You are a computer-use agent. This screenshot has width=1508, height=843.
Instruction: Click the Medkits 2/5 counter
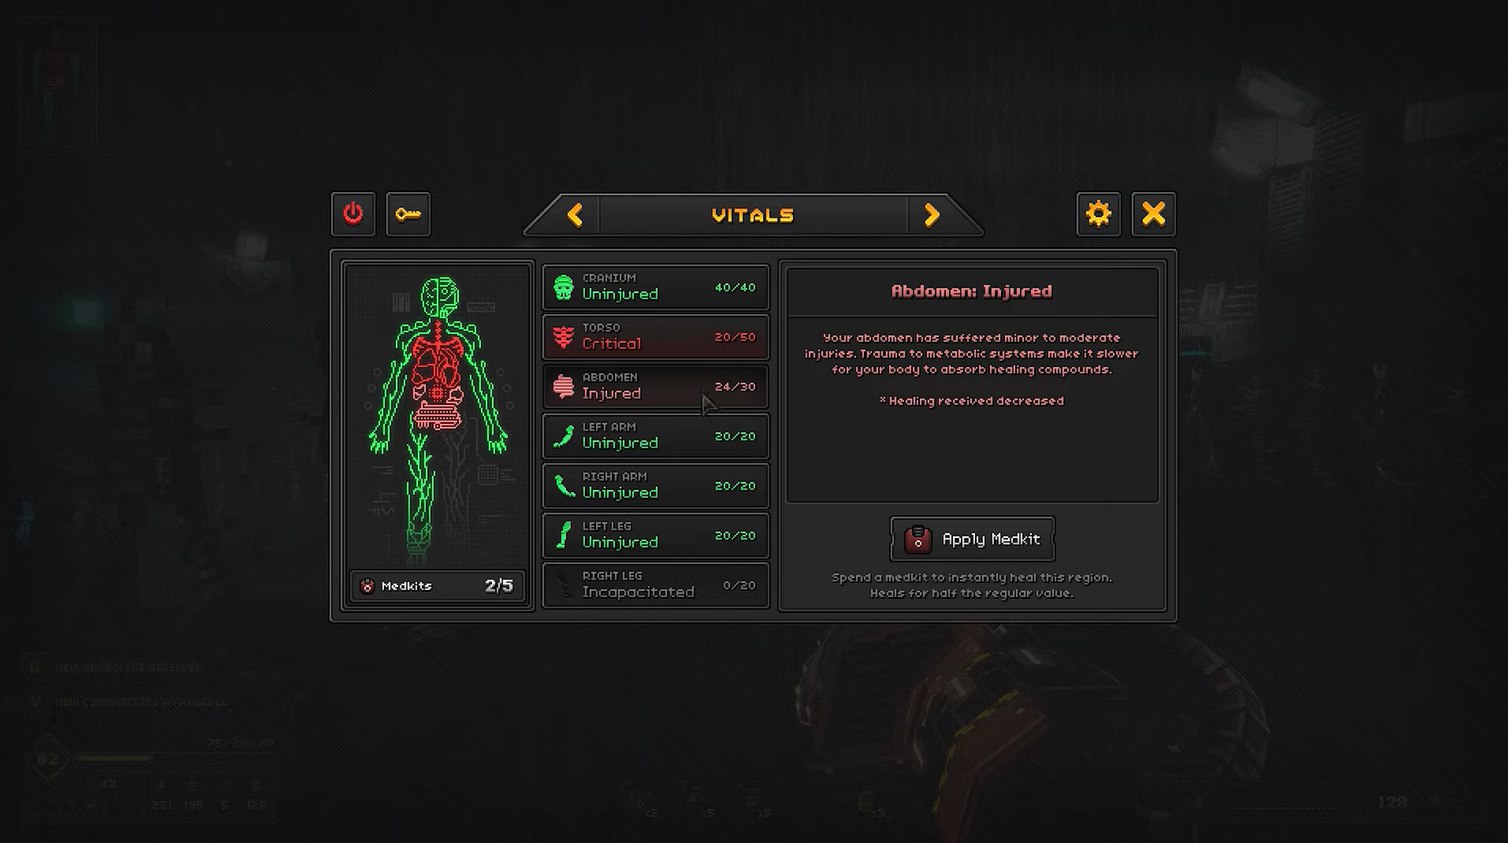tap(437, 586)
